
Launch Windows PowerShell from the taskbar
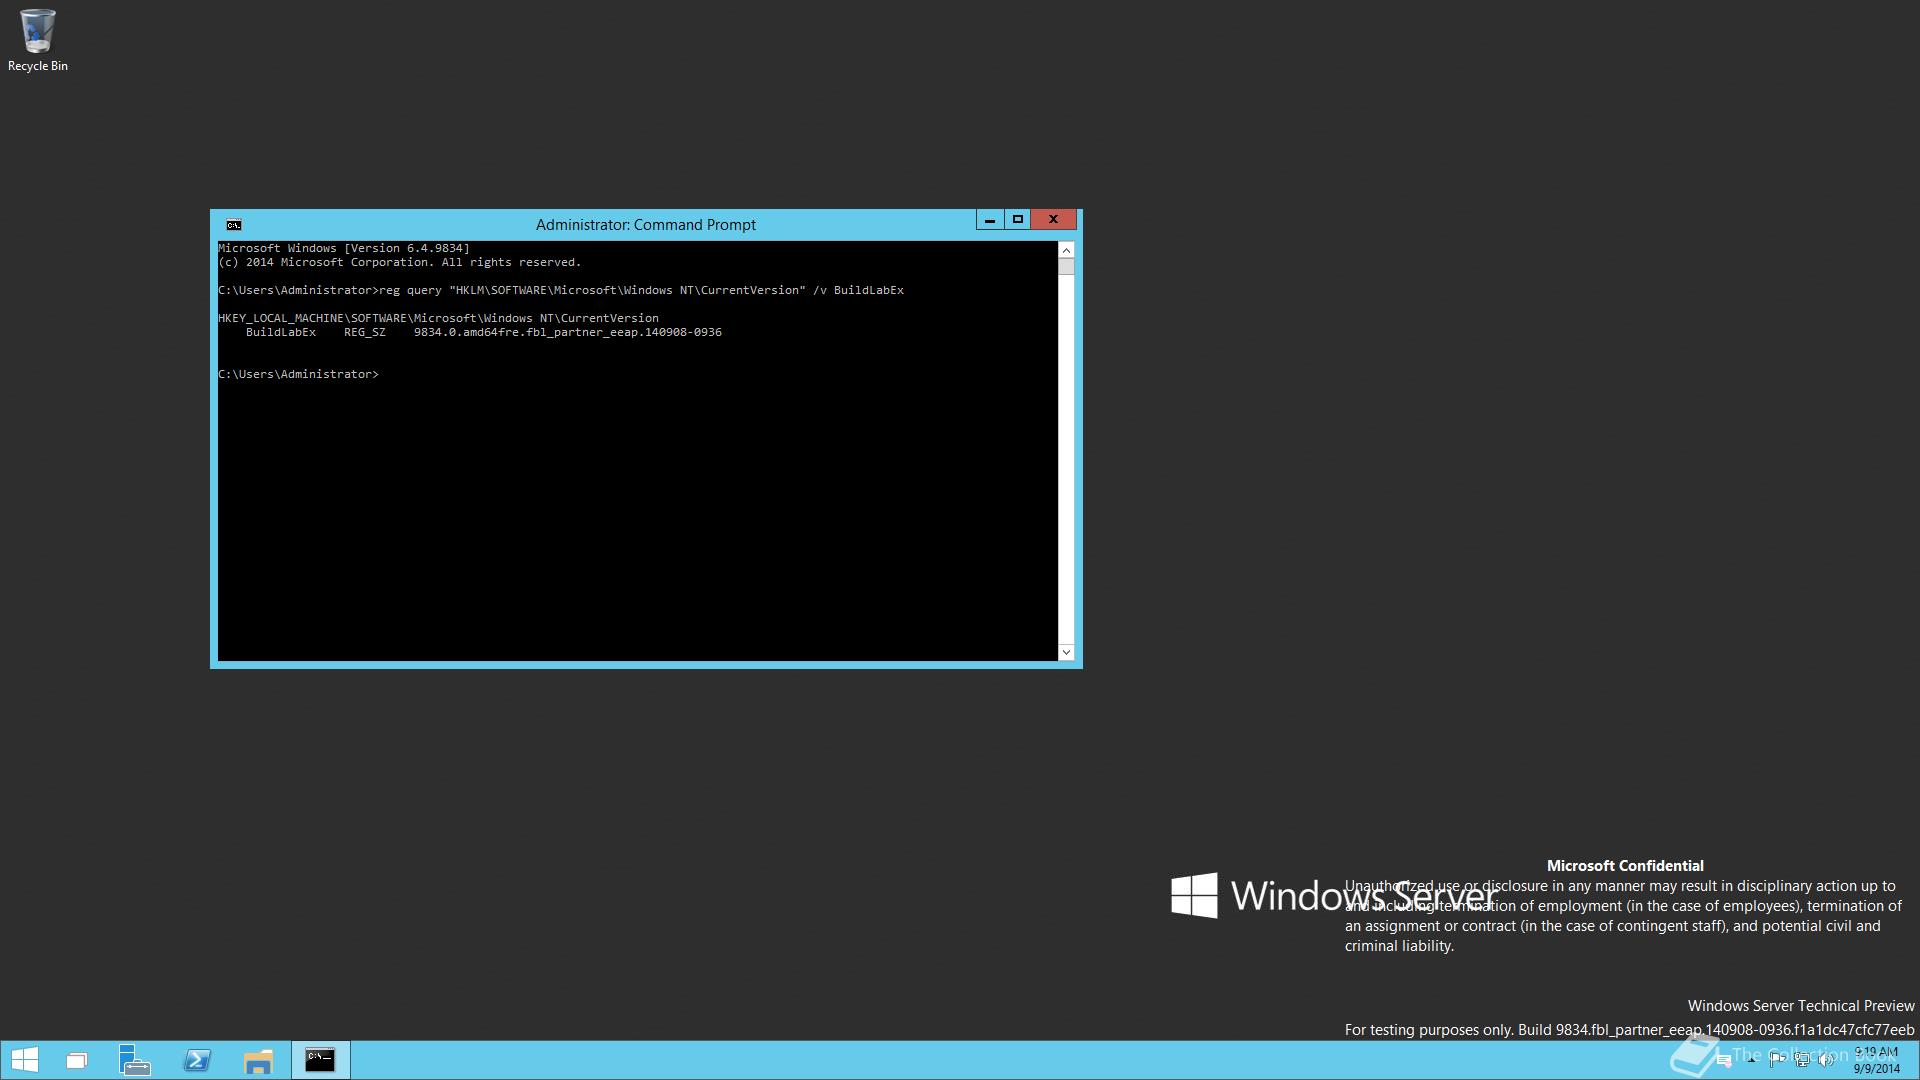point(197,1060)
